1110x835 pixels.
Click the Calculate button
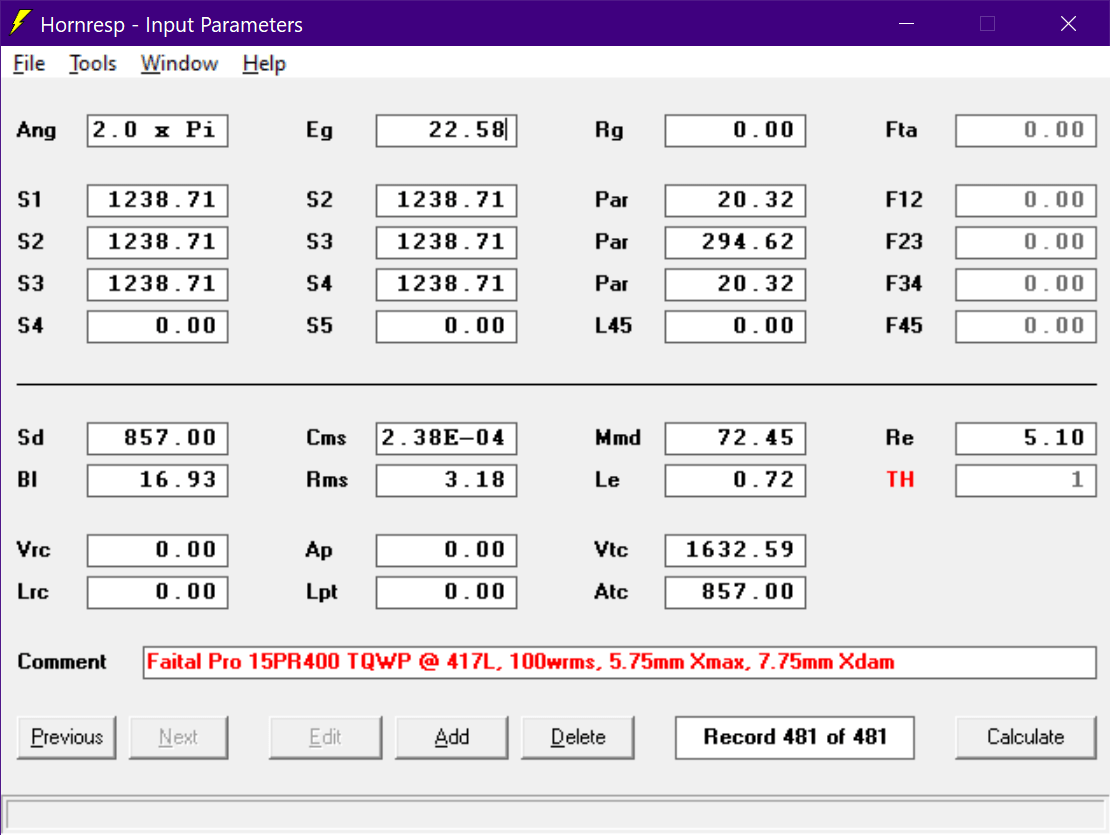tap(1026, 737)
